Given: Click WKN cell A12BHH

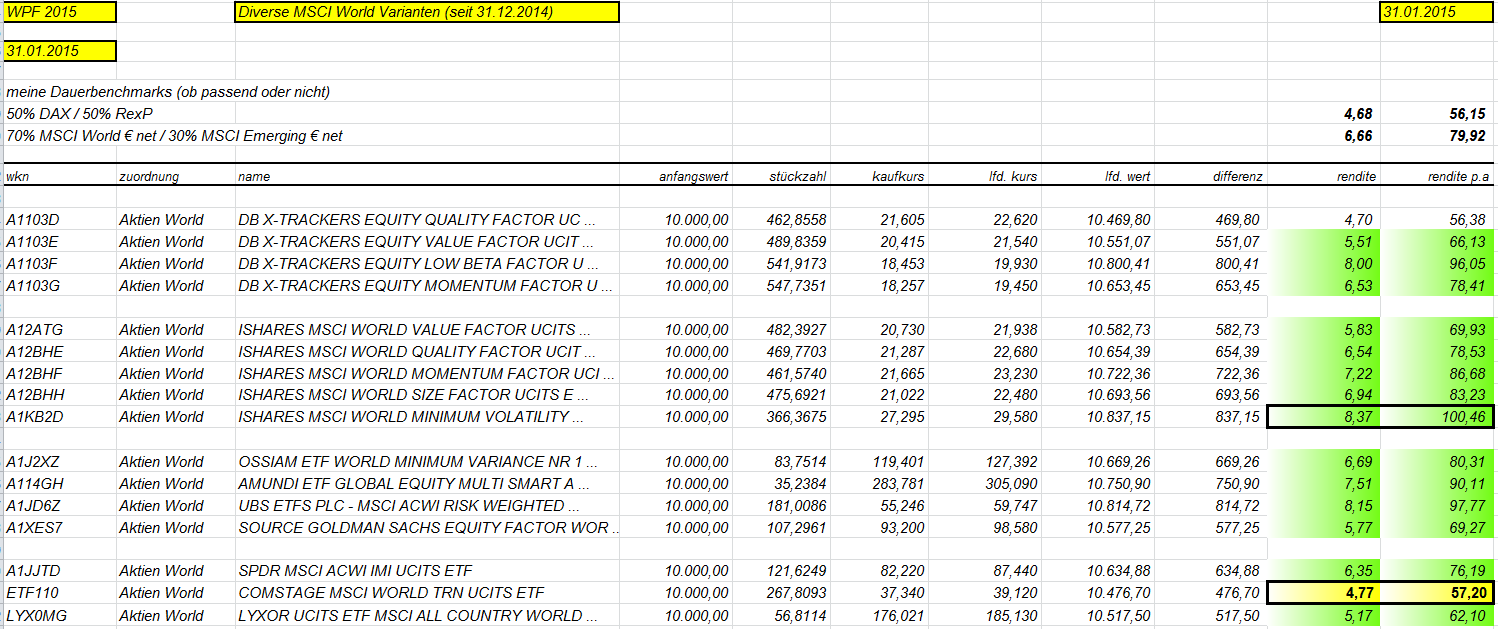Looking at the screenshot, I should point(34,395).
